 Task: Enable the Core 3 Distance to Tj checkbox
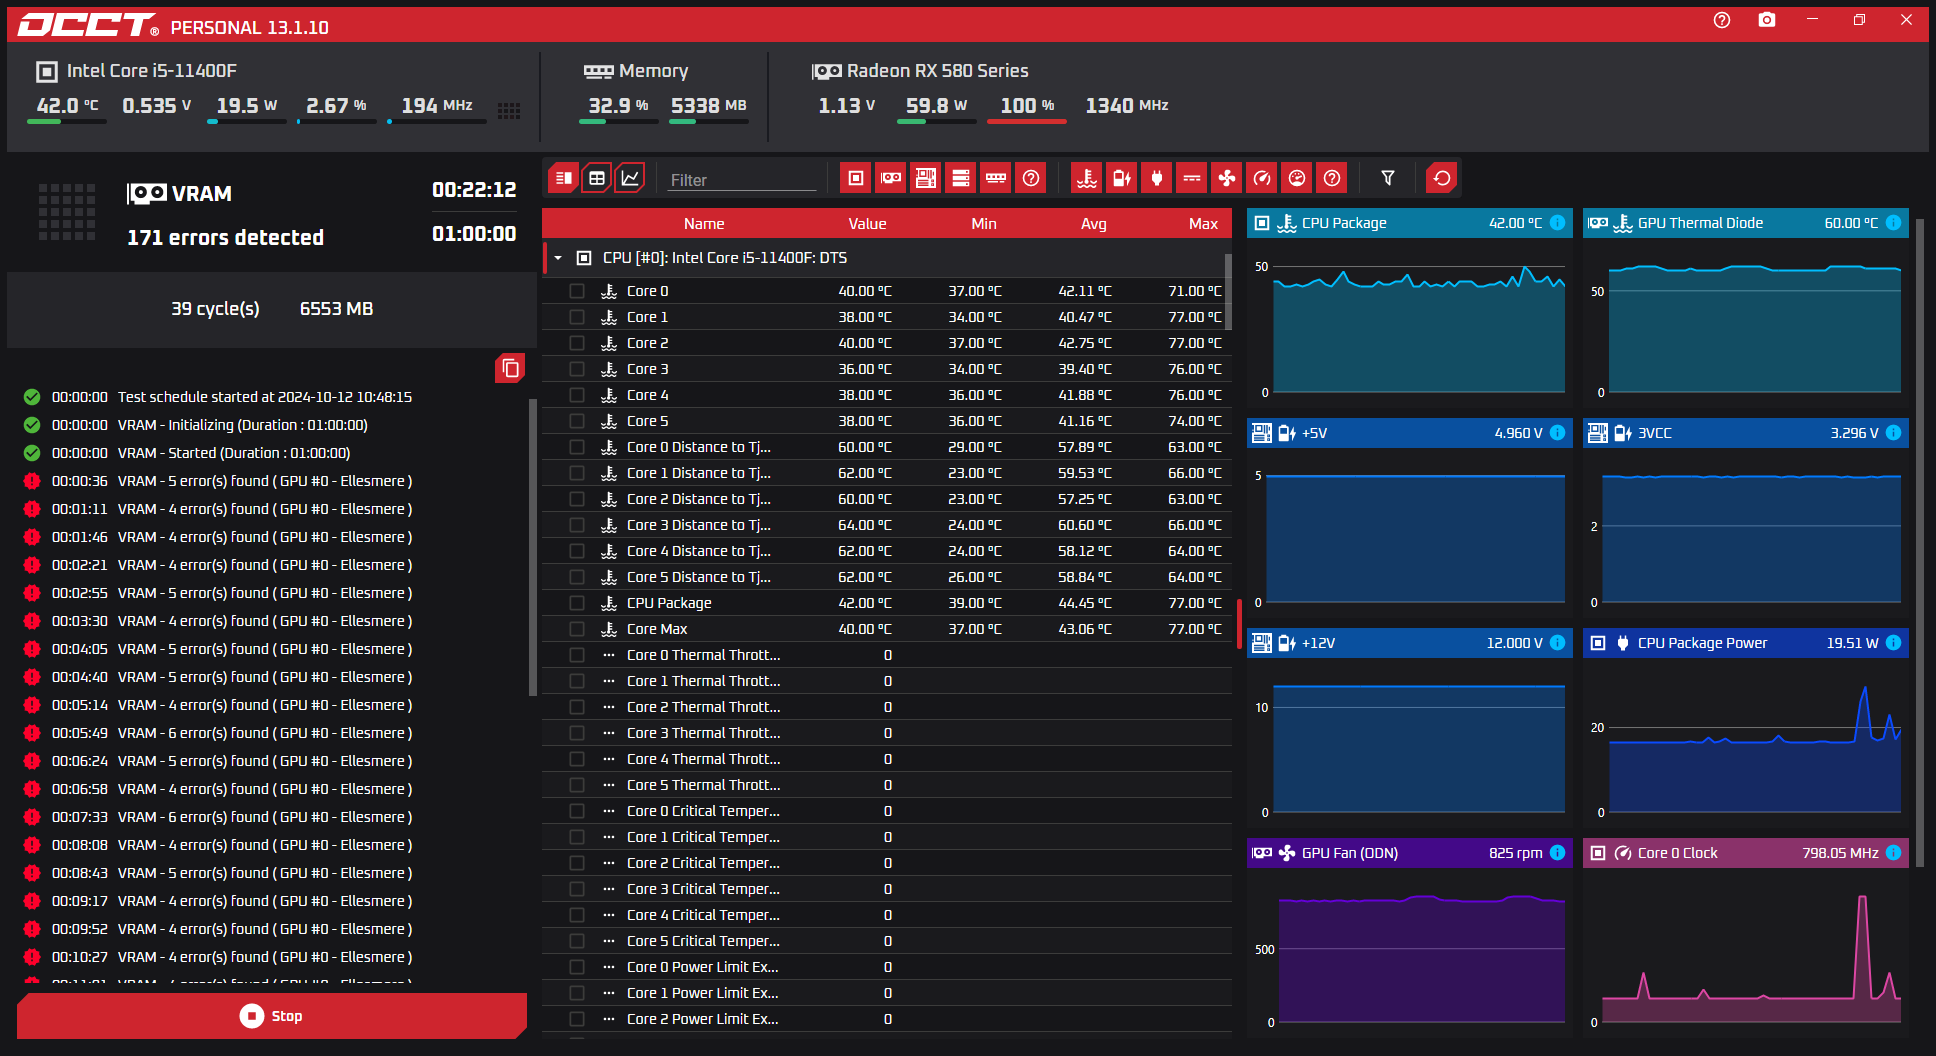(x=577, y=525)
